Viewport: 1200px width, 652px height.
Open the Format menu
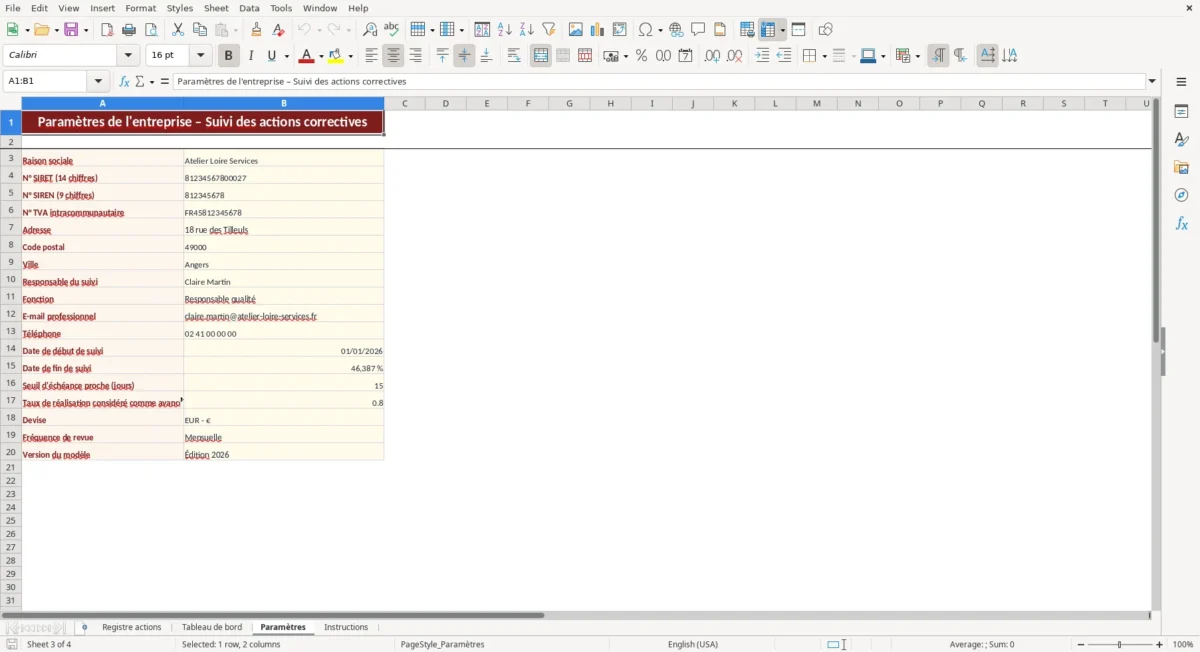click(140, 8)
